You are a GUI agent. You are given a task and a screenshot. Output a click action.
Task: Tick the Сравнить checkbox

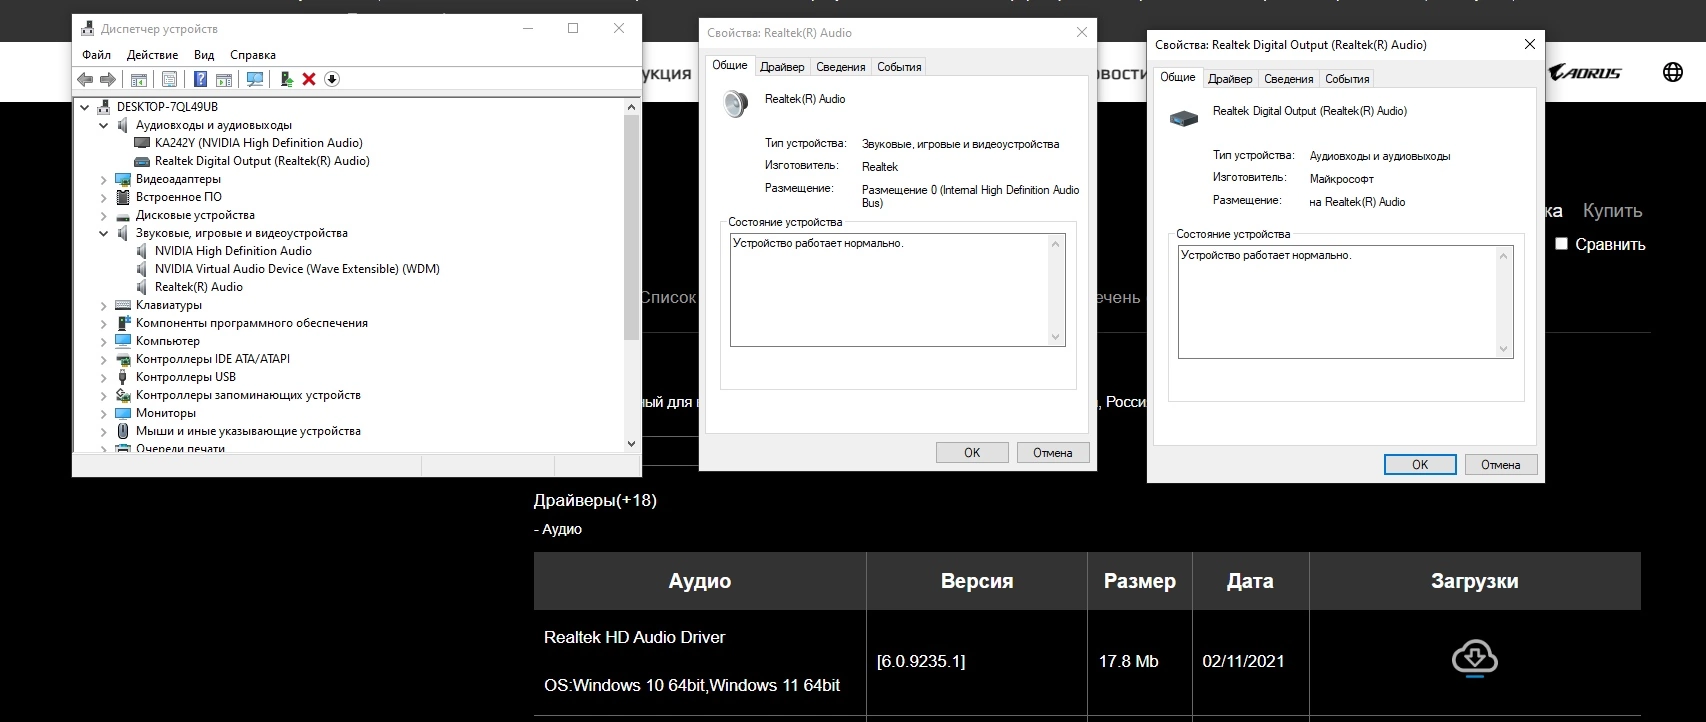pyautogui.click(x=1561, y=243)
